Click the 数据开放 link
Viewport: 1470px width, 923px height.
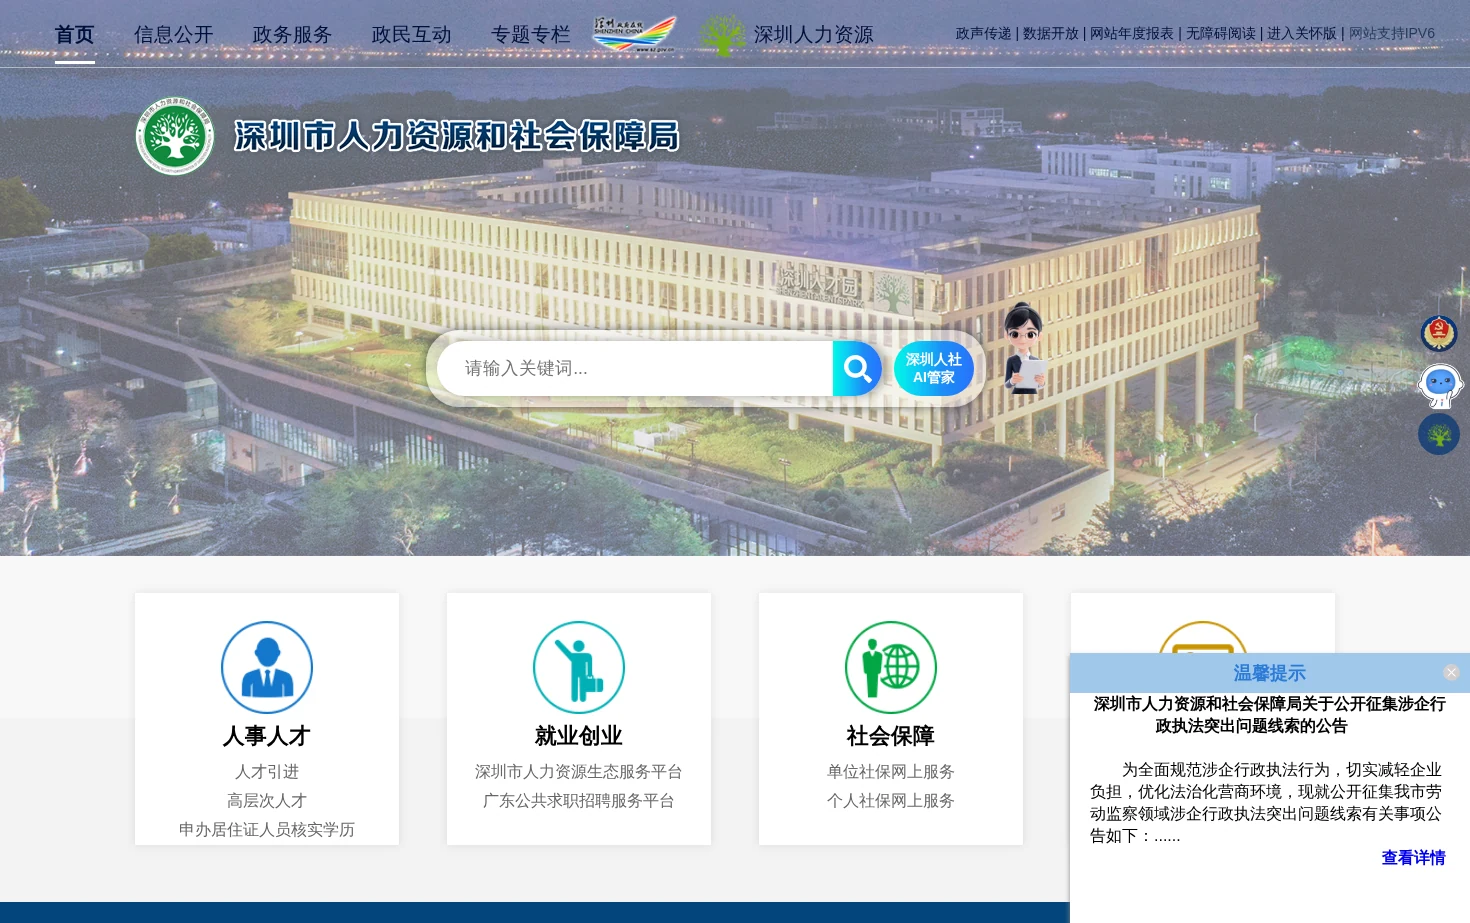(1051, 33)
